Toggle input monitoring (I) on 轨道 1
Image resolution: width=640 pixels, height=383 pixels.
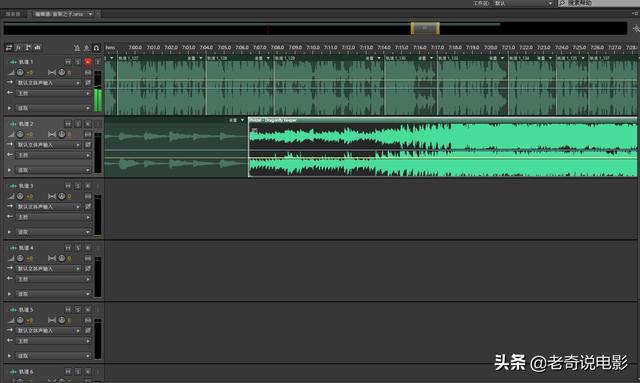coord(98,62)
